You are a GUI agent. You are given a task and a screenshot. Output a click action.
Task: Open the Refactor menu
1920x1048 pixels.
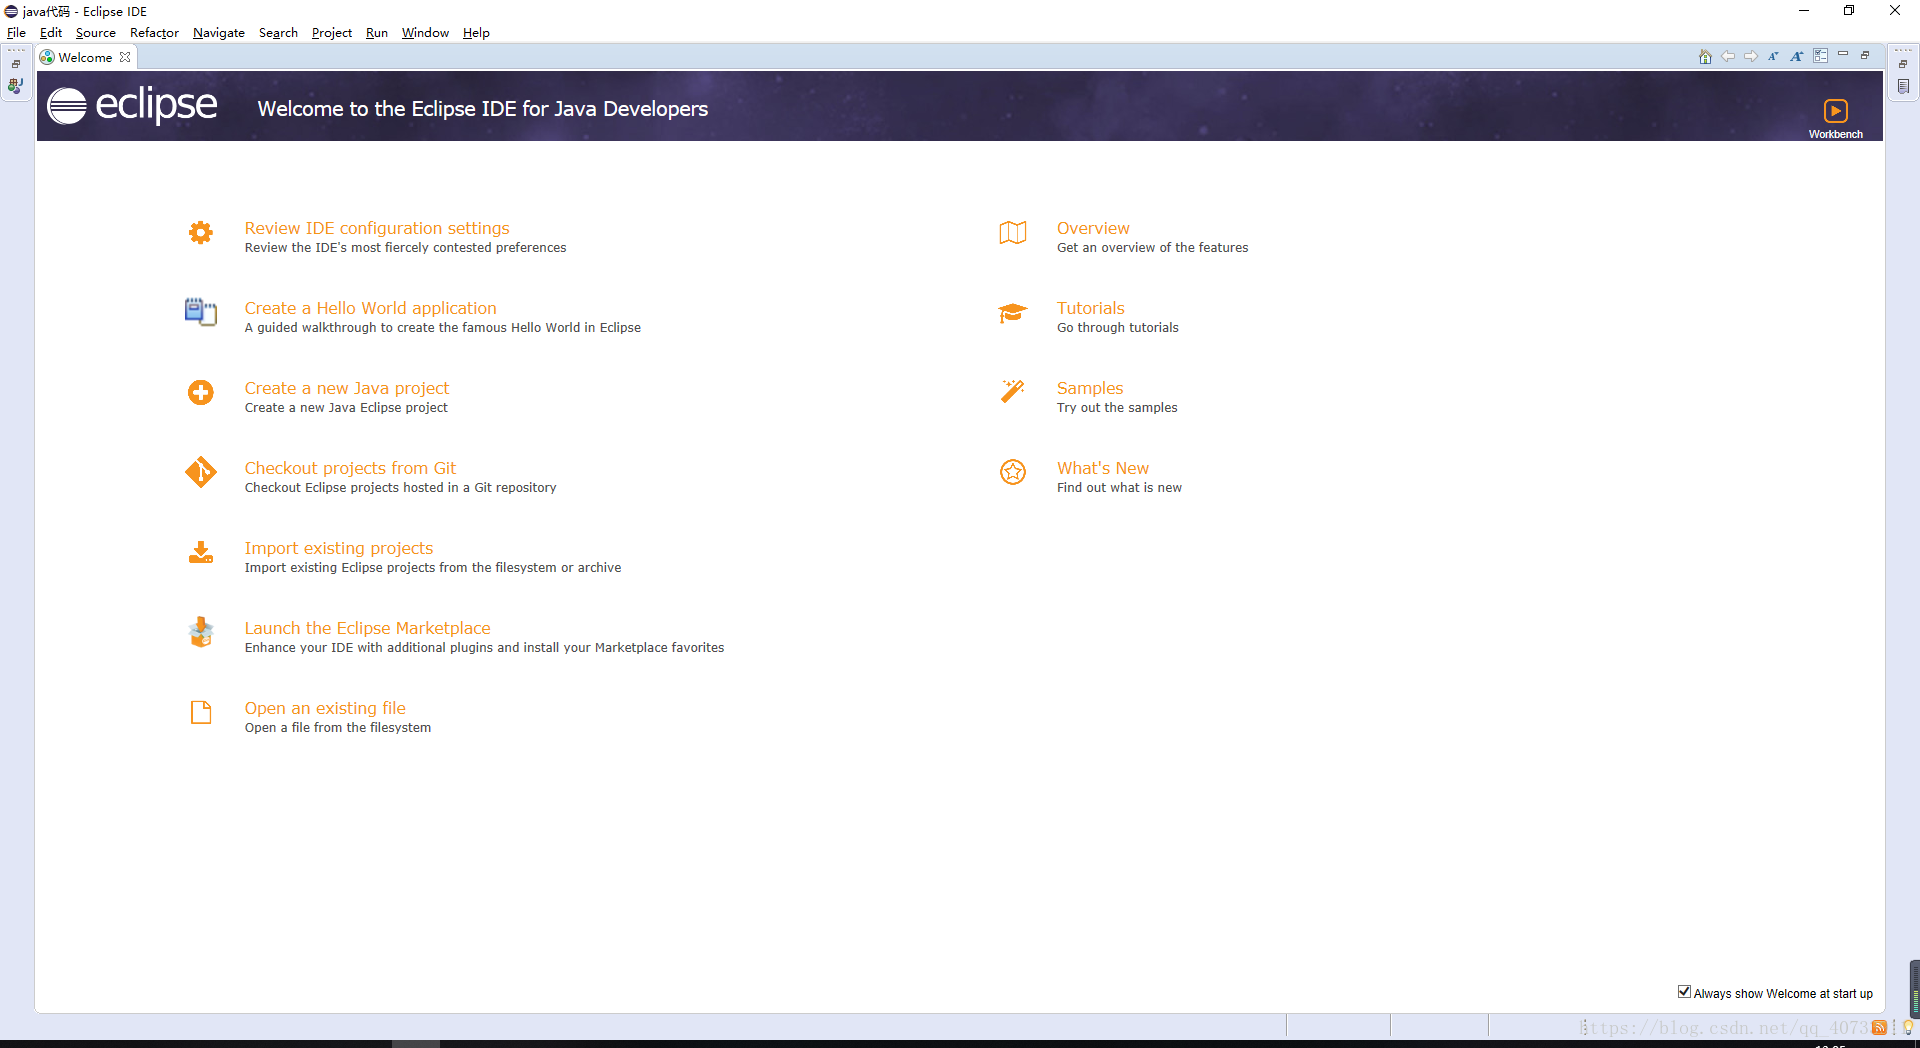[x=154, y=33]
